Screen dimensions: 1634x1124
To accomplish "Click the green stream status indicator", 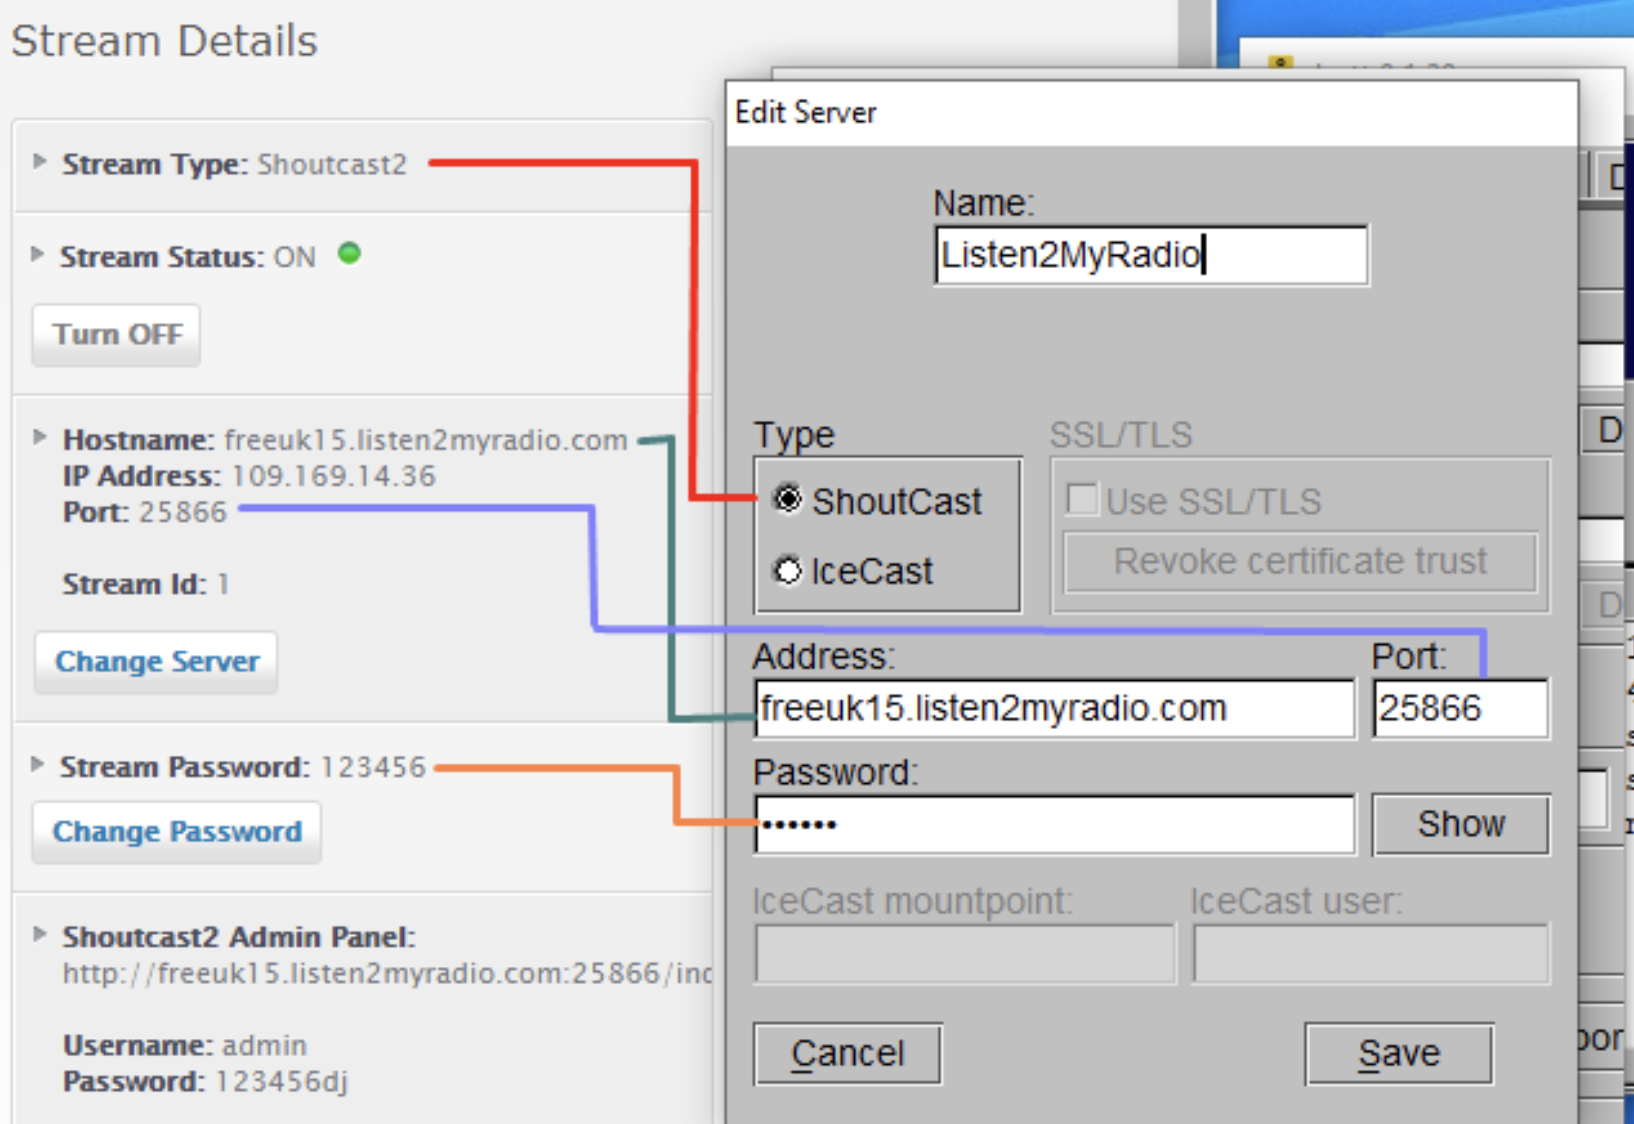I will pos(349,254).
